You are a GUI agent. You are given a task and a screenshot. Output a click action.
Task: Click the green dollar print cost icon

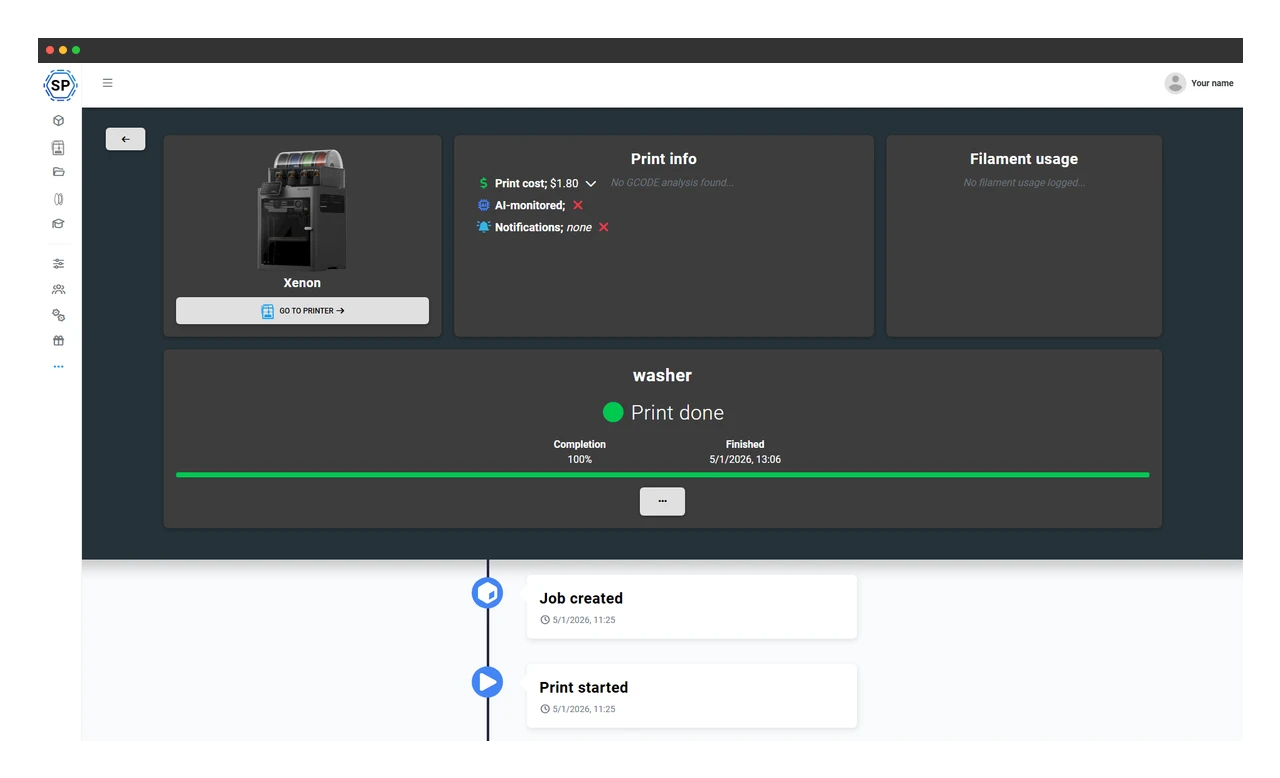(484, 183)
